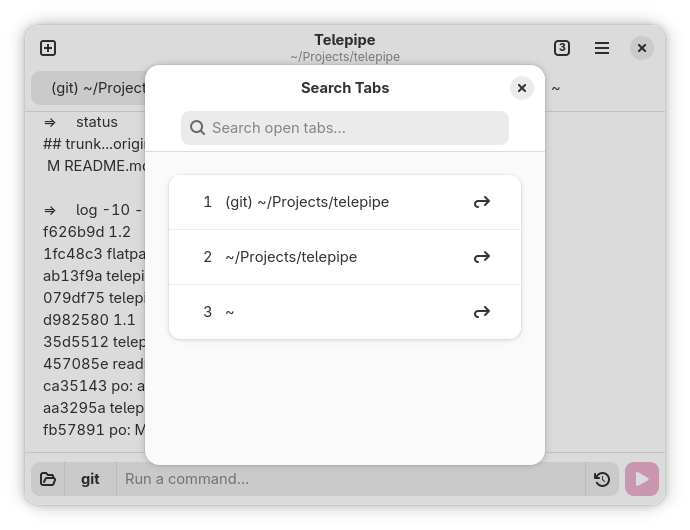This screenshot has height=530, width=690.
Task: Click the 079df75 telepi commit line
Action: click(x=94, y=298)
